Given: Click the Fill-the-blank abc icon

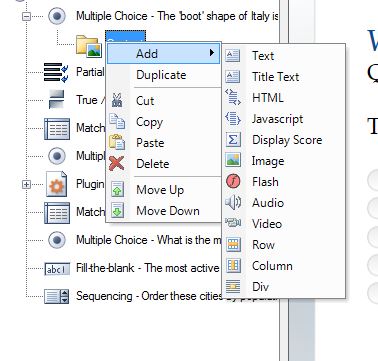Looking at the screenshot, I should point(57,269).
